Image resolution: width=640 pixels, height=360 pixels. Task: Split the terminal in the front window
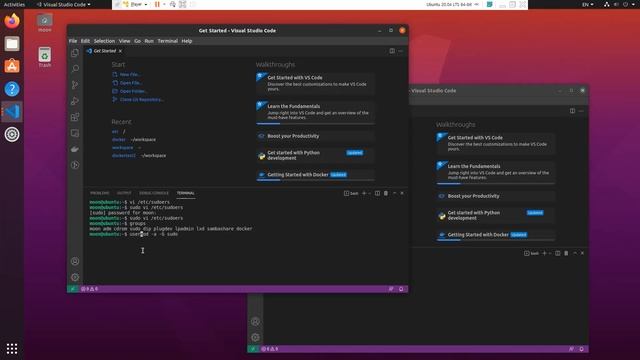pyautogui.click(x=378, y=193)
